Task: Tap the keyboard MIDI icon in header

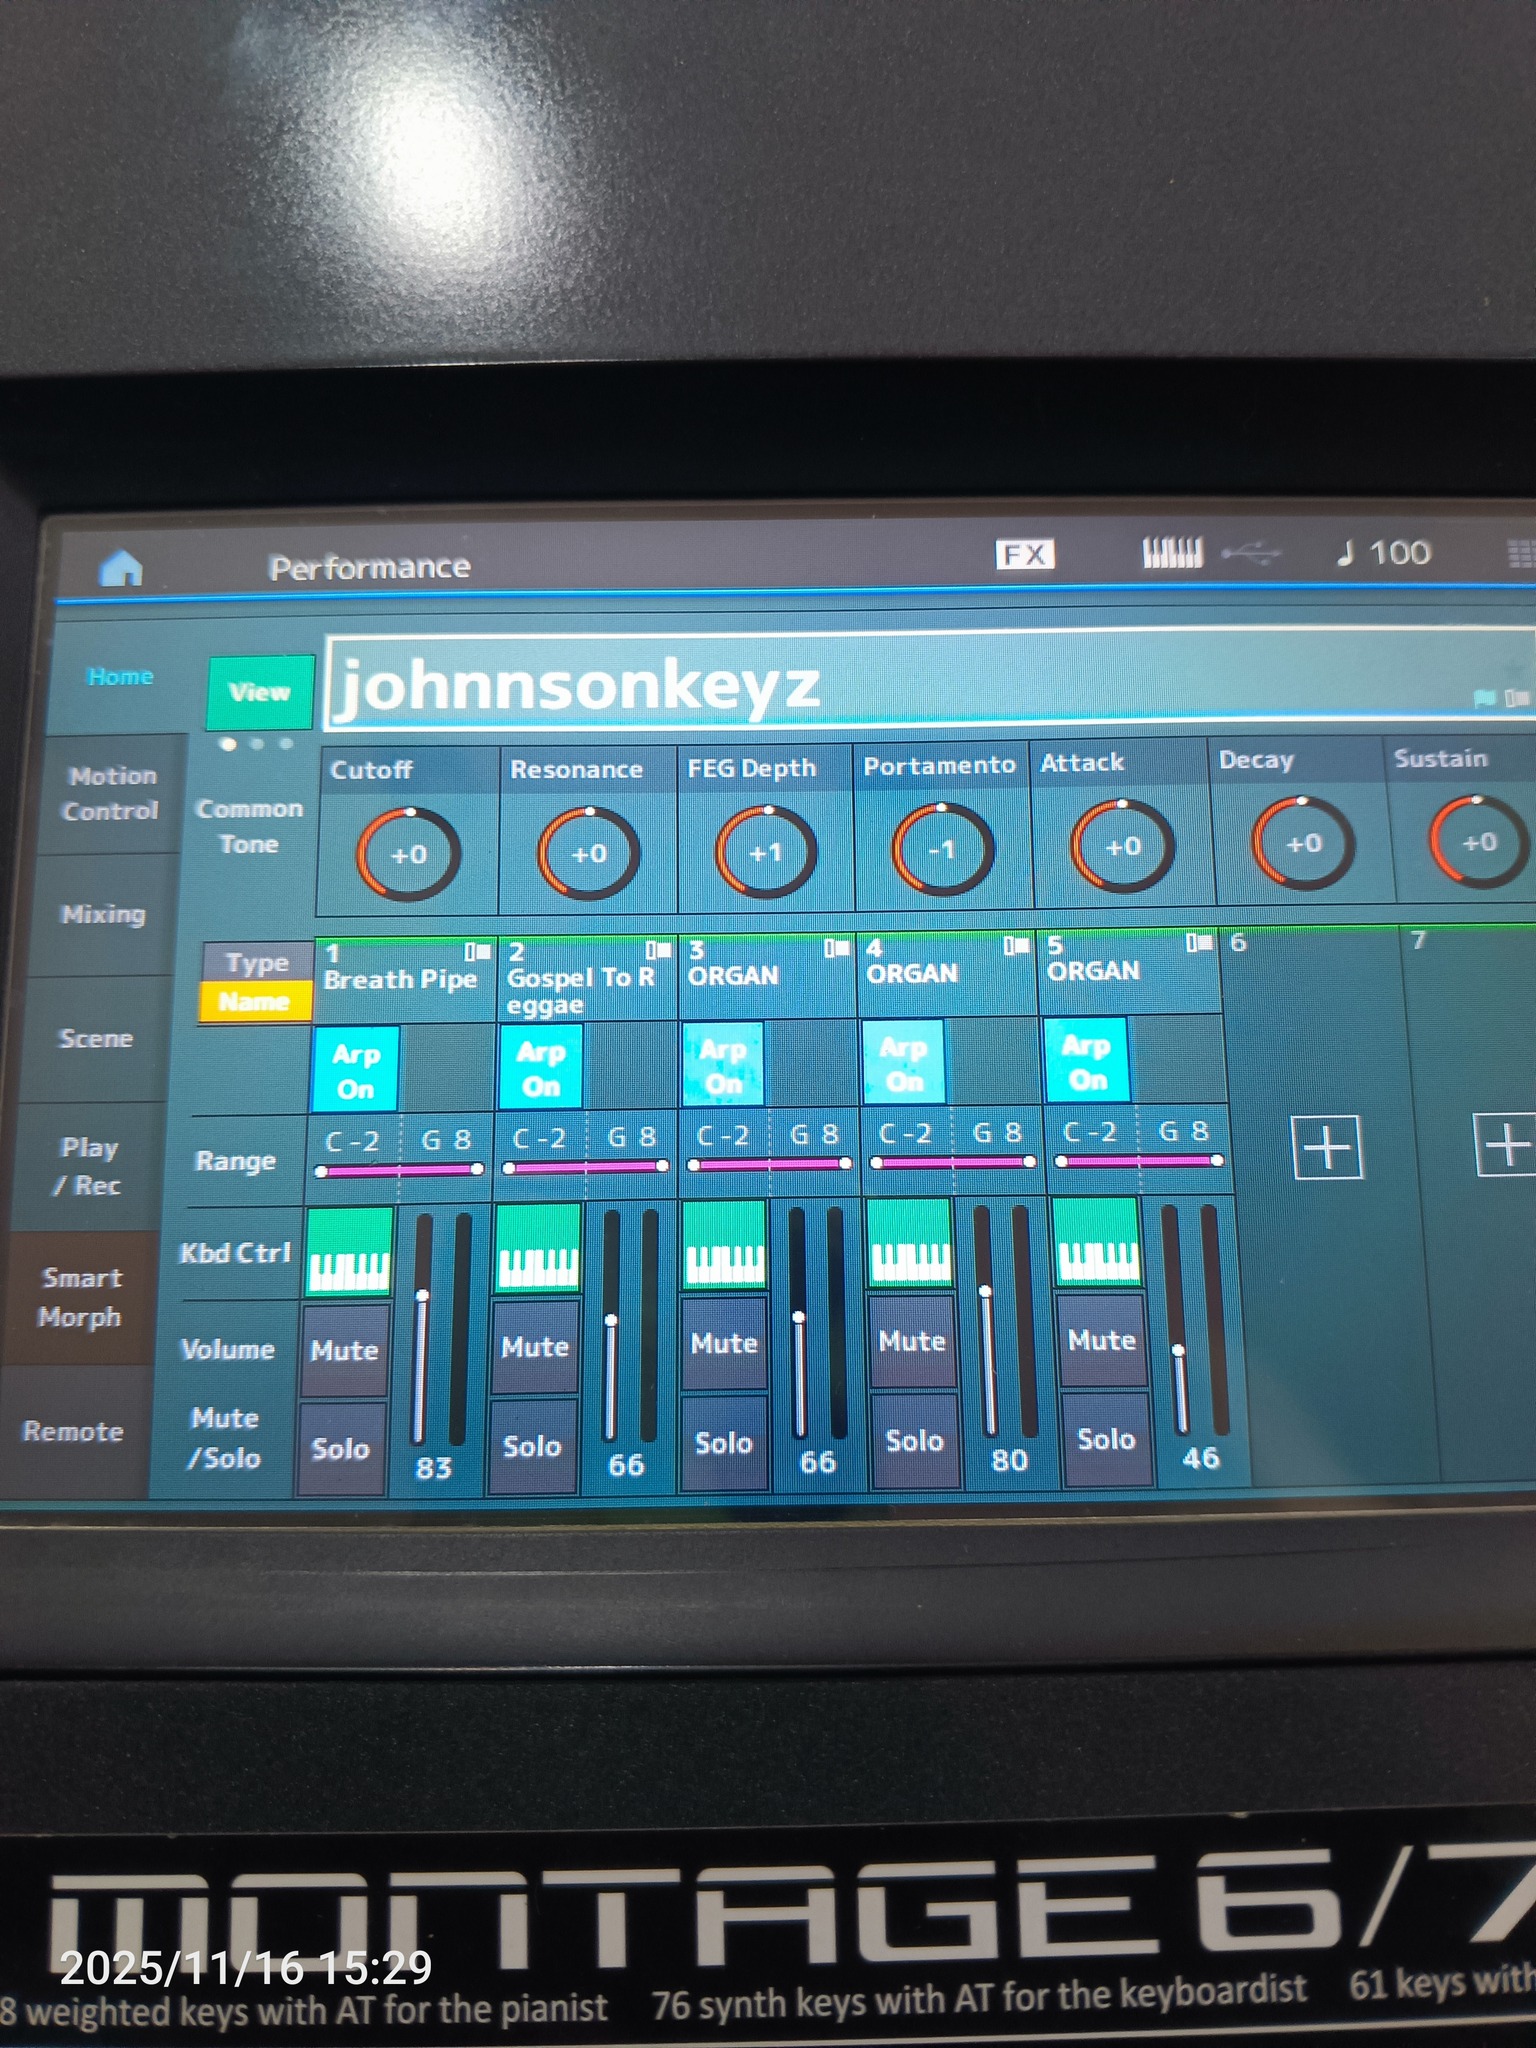Action: 1172,552
